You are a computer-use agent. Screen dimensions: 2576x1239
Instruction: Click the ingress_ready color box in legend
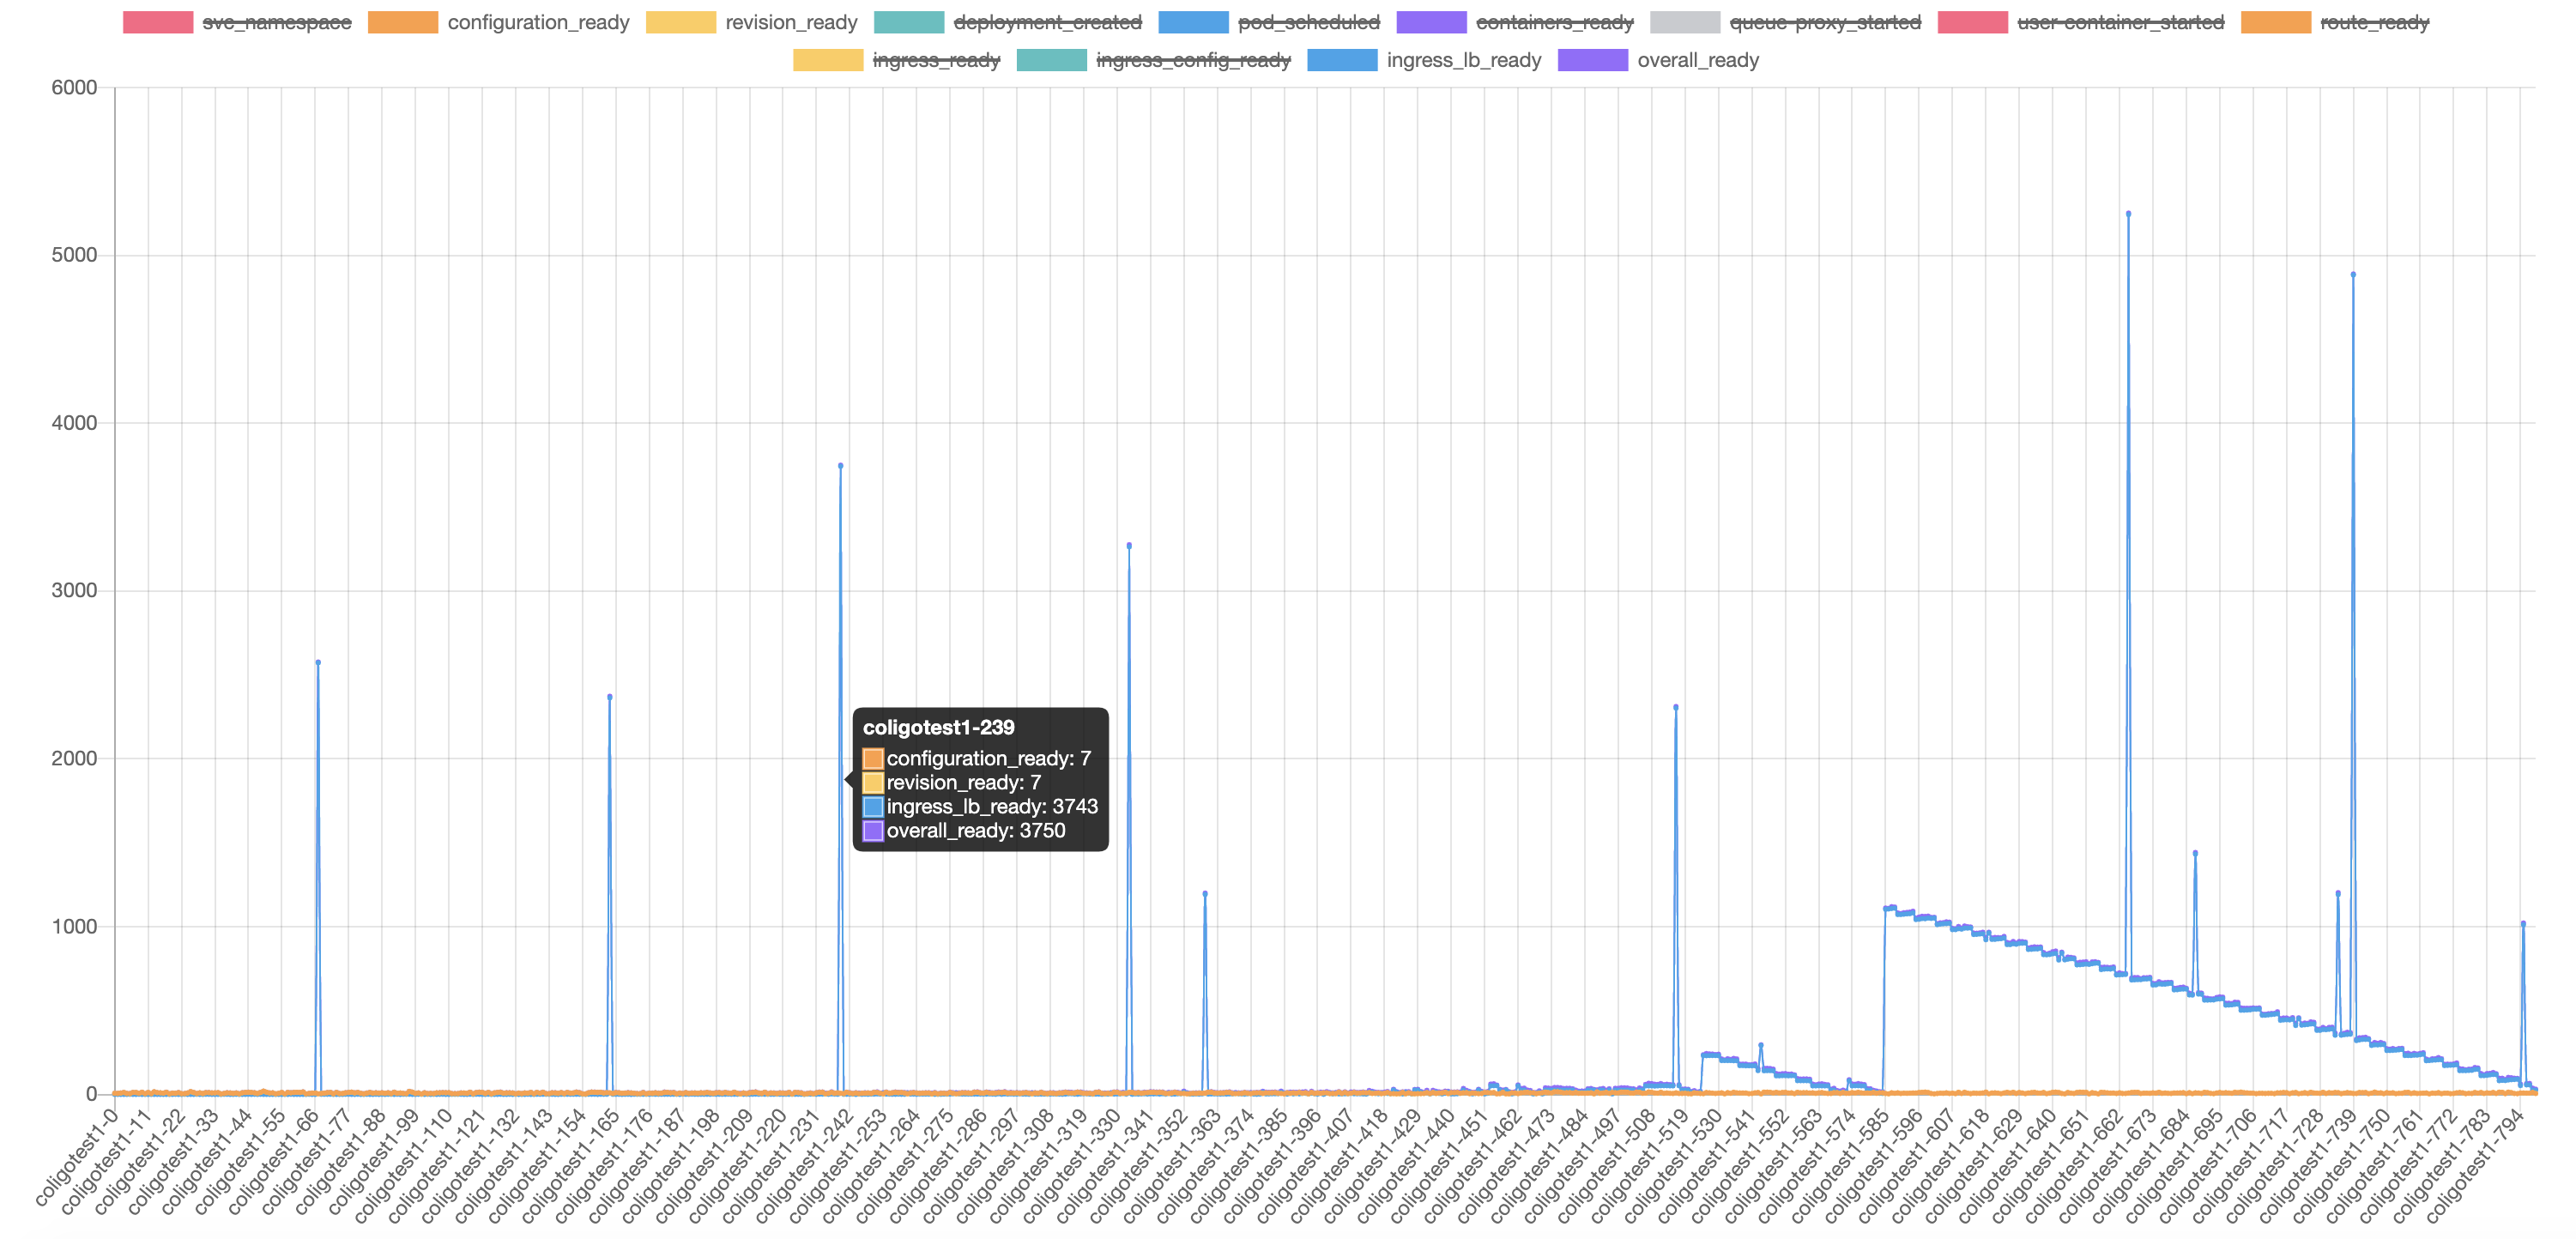point(828,60)
